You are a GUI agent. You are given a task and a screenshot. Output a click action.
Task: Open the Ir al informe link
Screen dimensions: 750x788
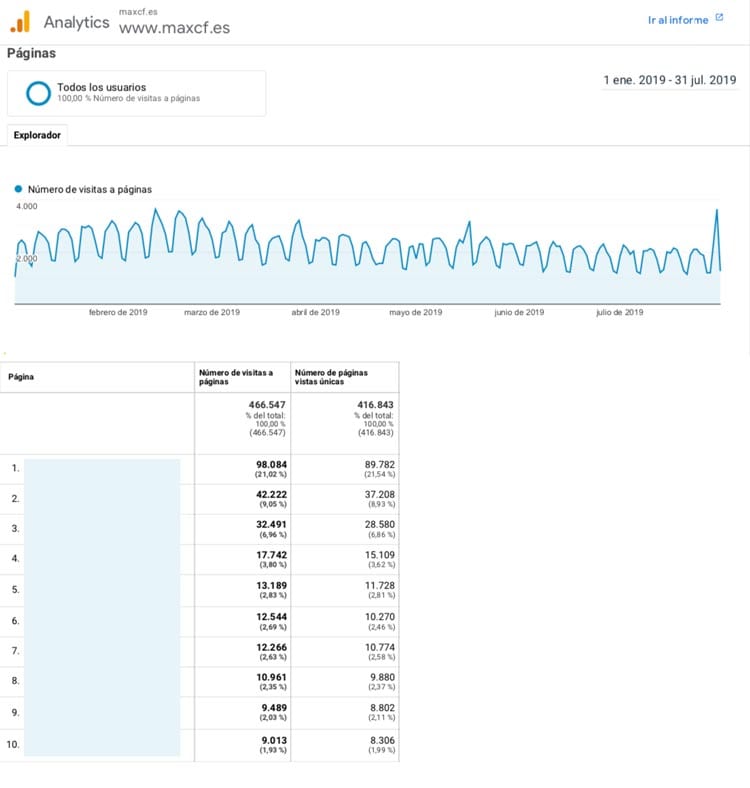[678, 20]
